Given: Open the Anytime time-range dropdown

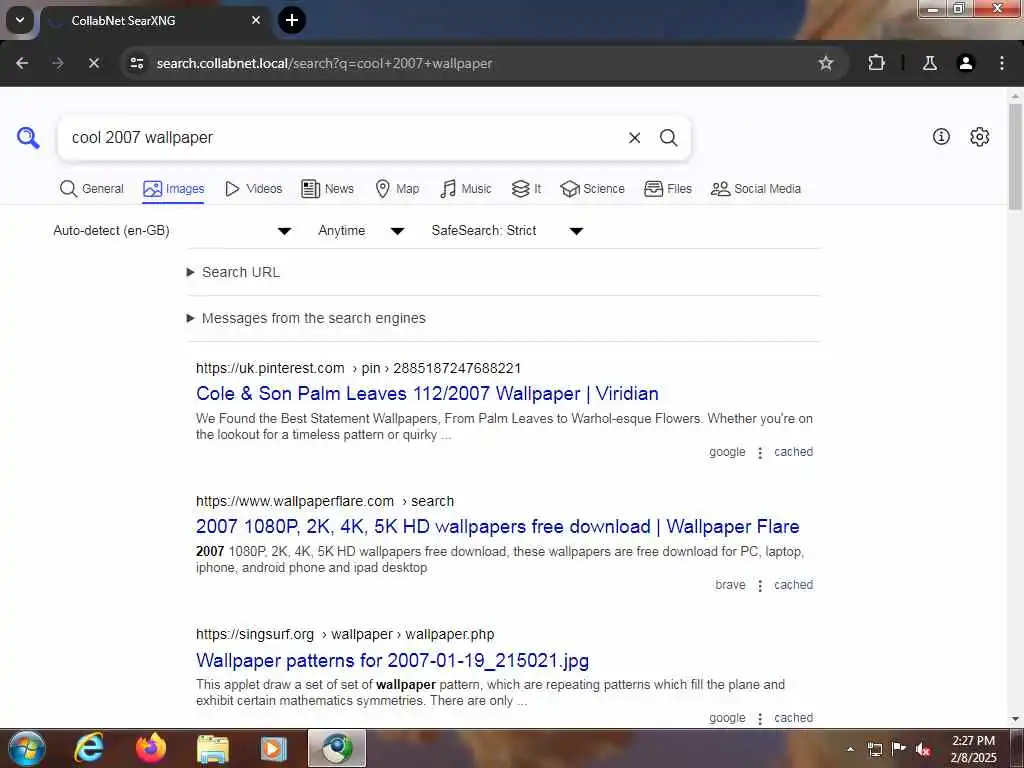Looking at the screenshot, I should 360,231.
